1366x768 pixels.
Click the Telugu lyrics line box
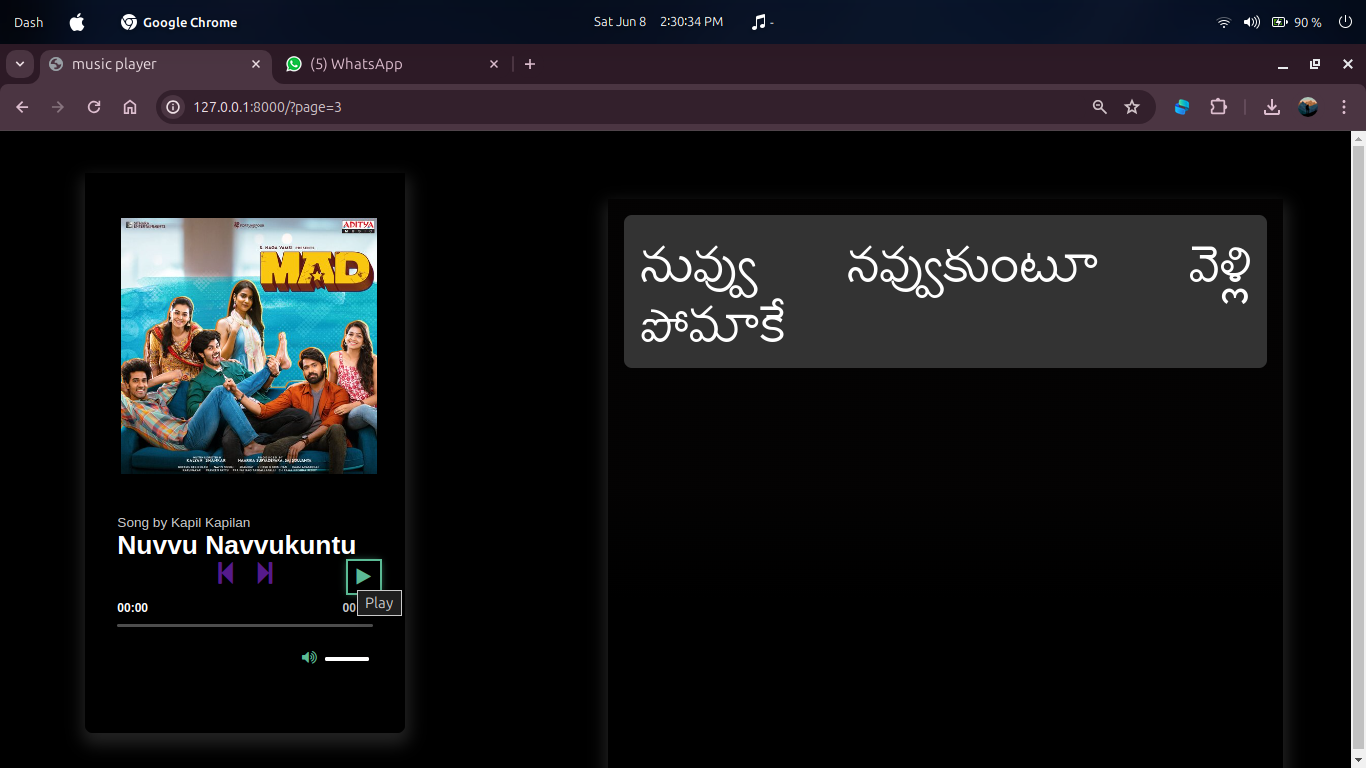point(945,291)
